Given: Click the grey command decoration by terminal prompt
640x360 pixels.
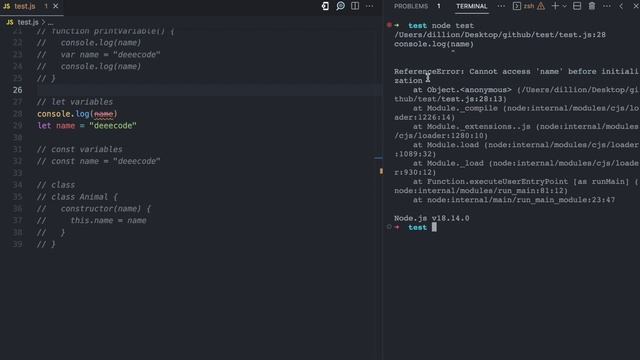Looking at the screenshot, I should pos(389,227).
